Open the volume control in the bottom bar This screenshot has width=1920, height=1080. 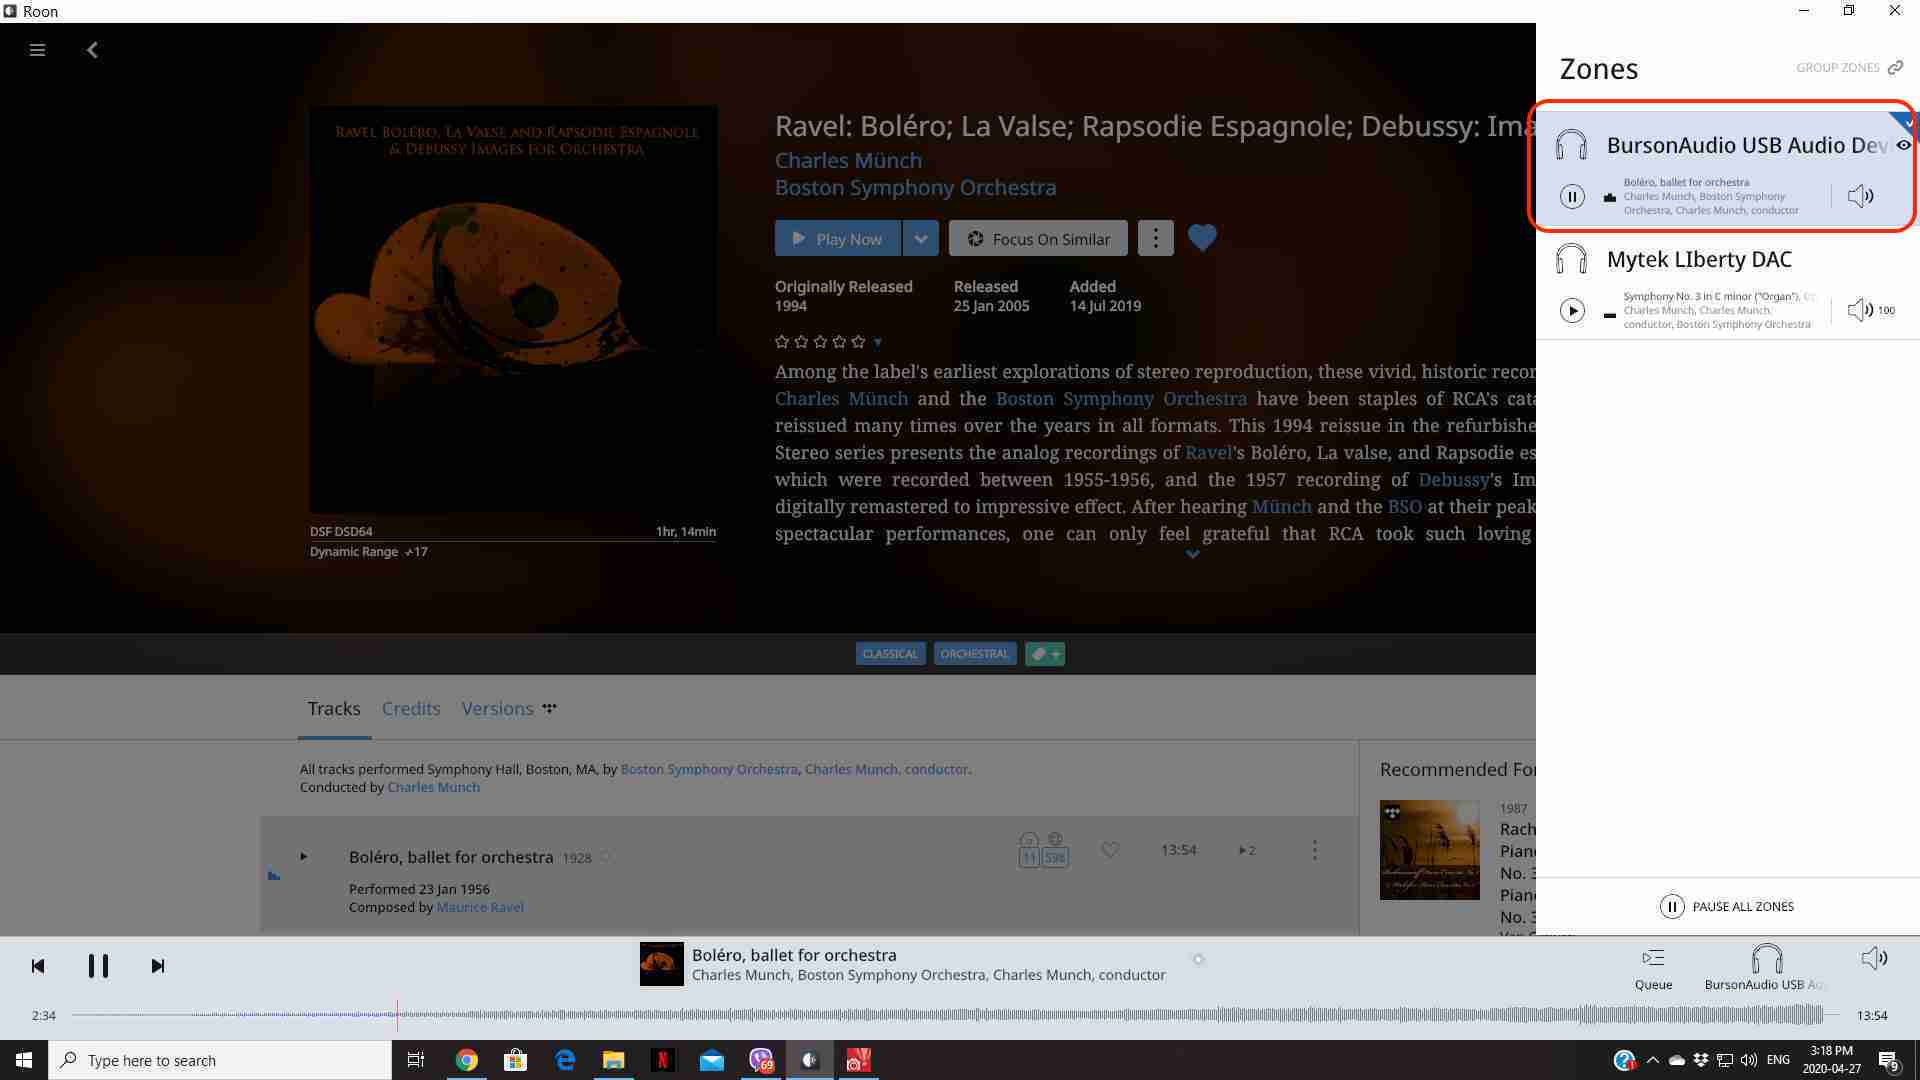pyautogui.click(x=1874, y=959)
